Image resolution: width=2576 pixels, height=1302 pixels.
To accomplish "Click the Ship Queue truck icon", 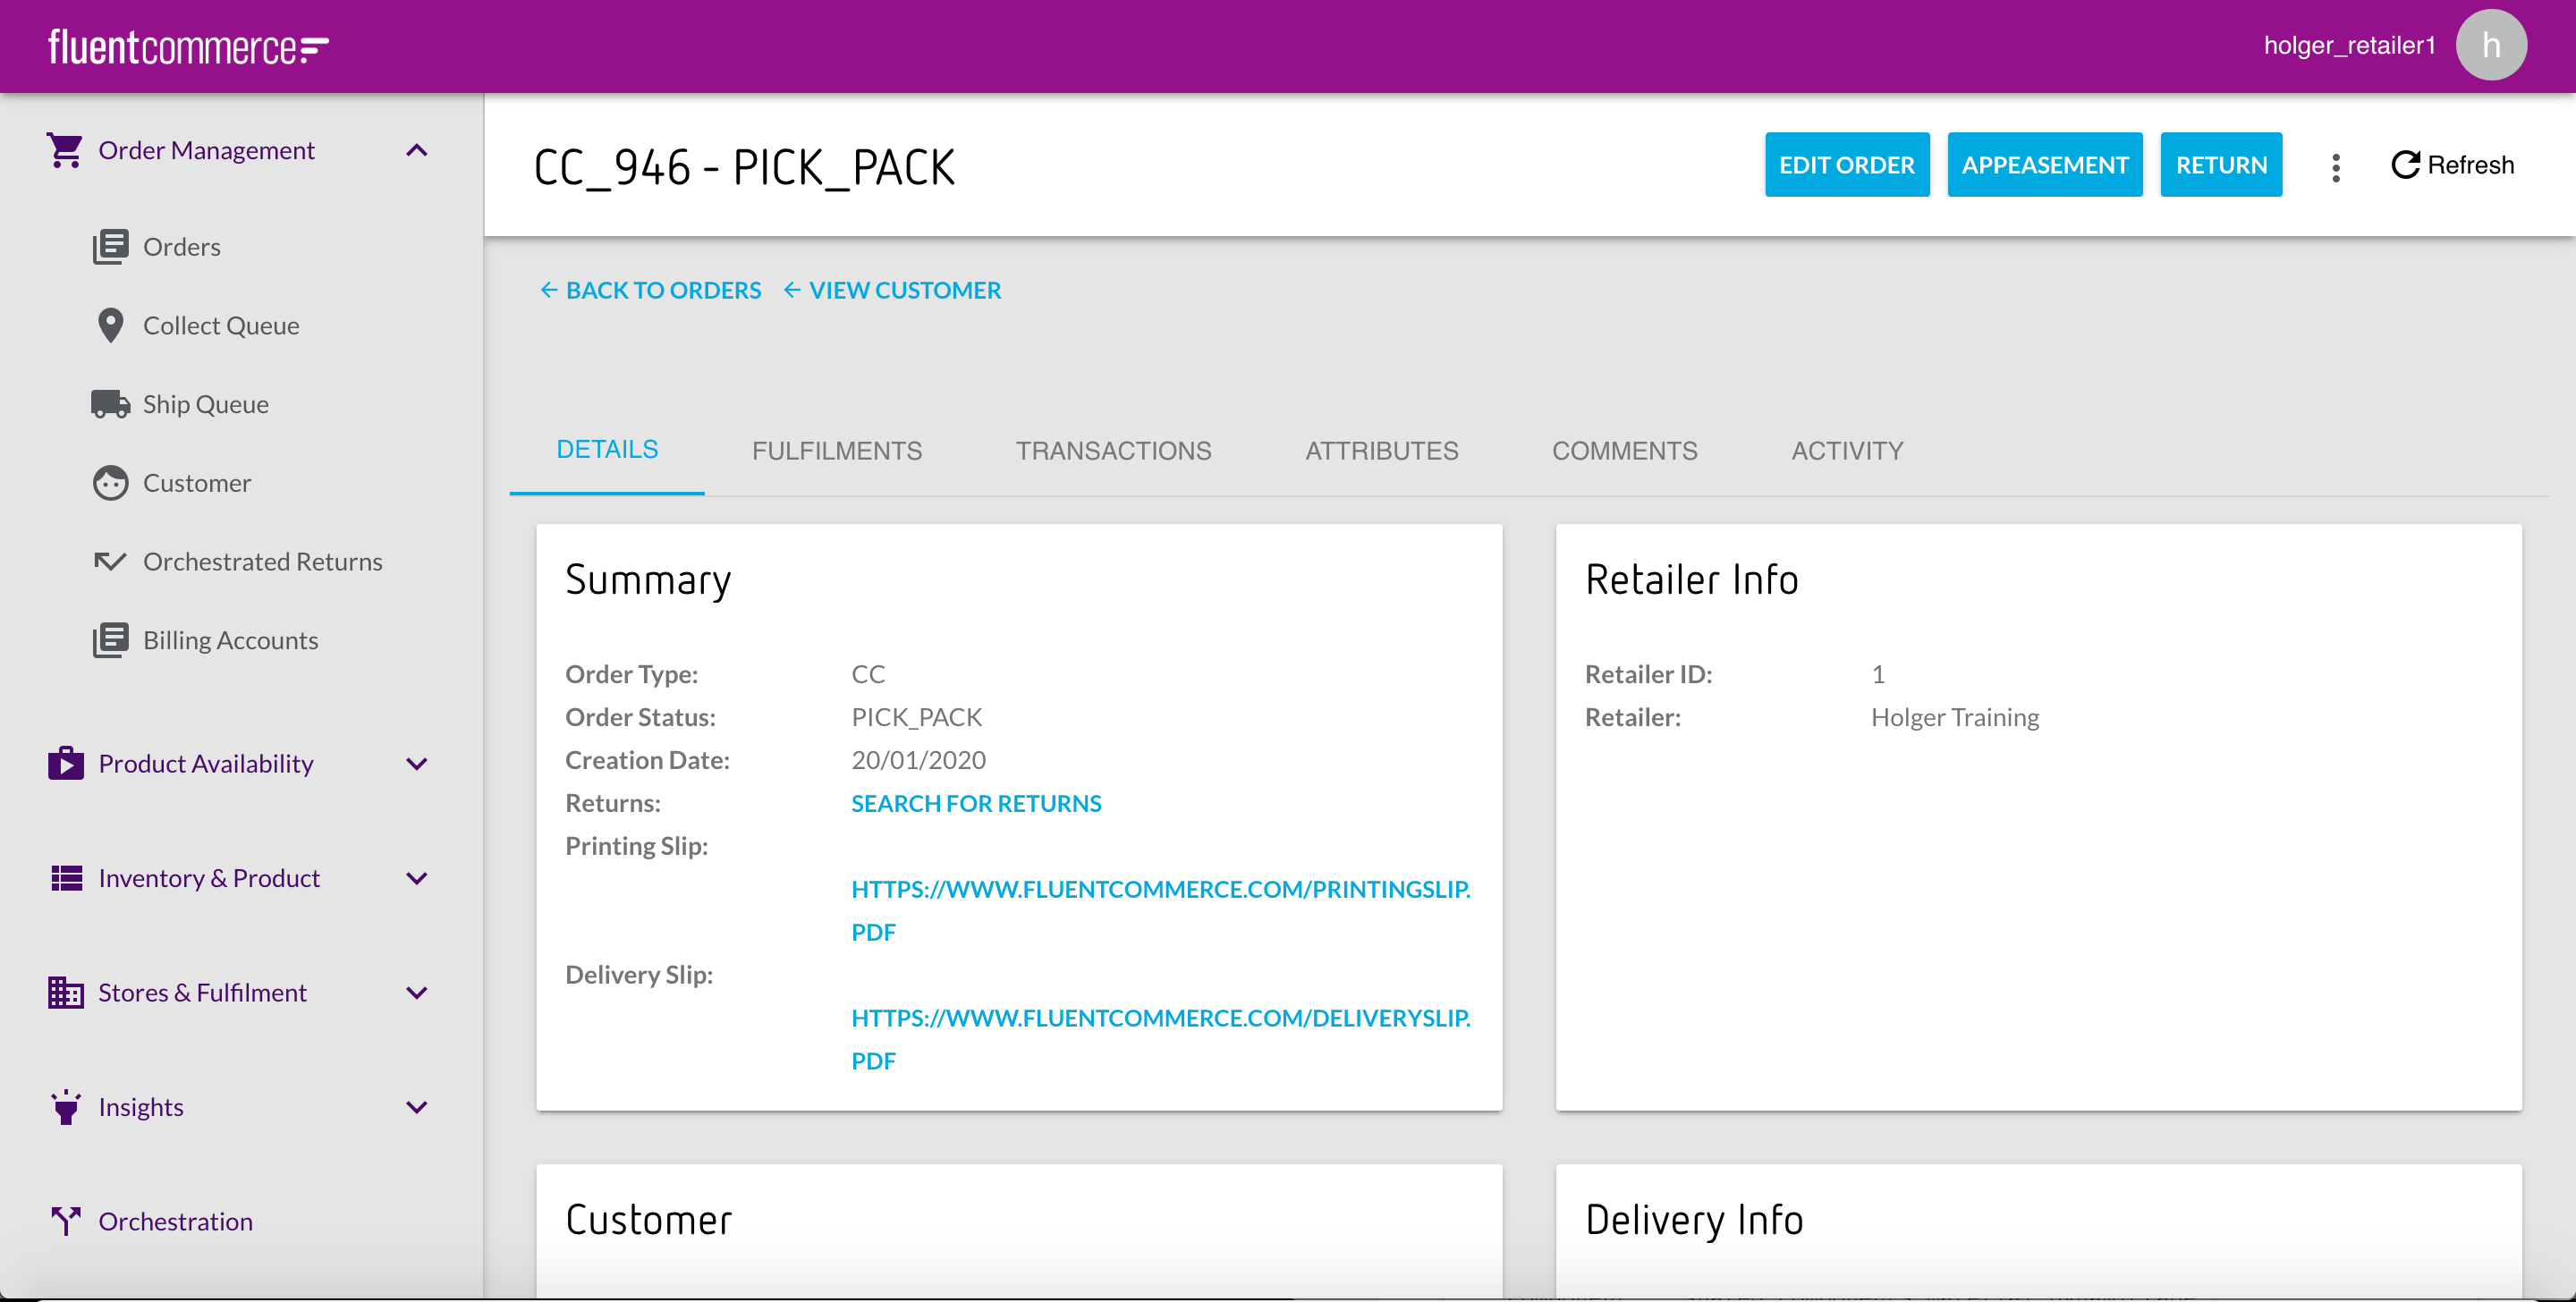I will coord(110,404).
